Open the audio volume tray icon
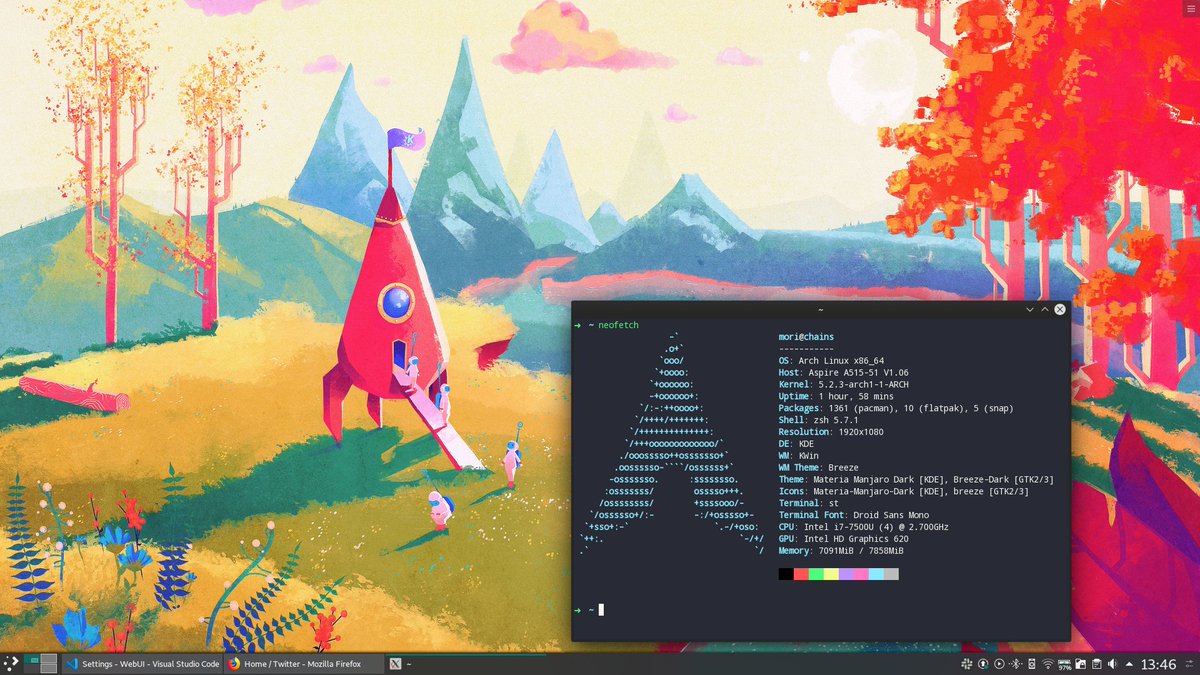The width and height of the screenshot is (1200, 675). point(1112,664)
